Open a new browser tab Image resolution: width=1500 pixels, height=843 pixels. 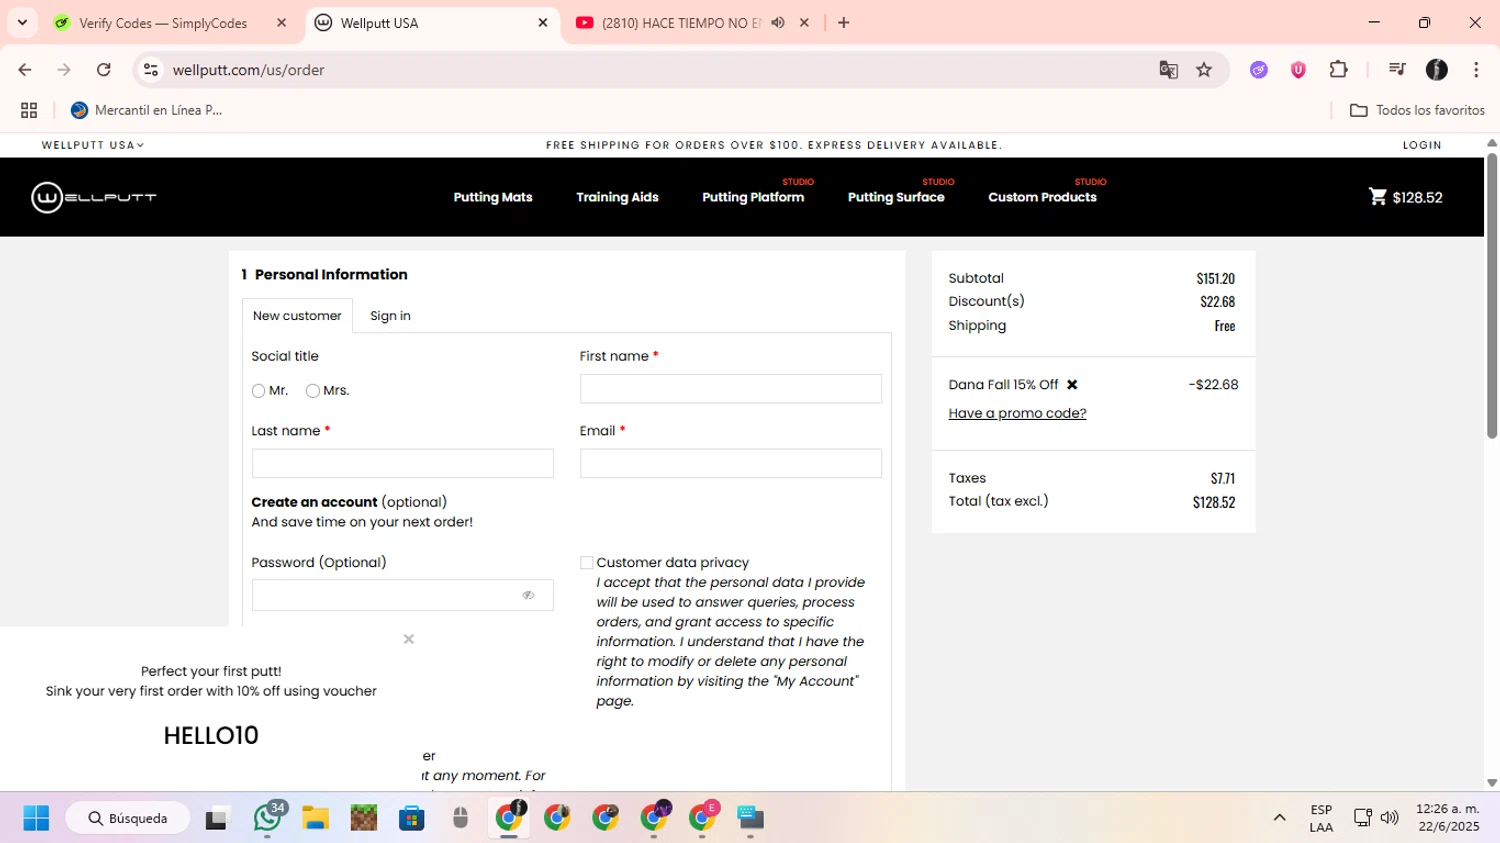pos(844,23)
